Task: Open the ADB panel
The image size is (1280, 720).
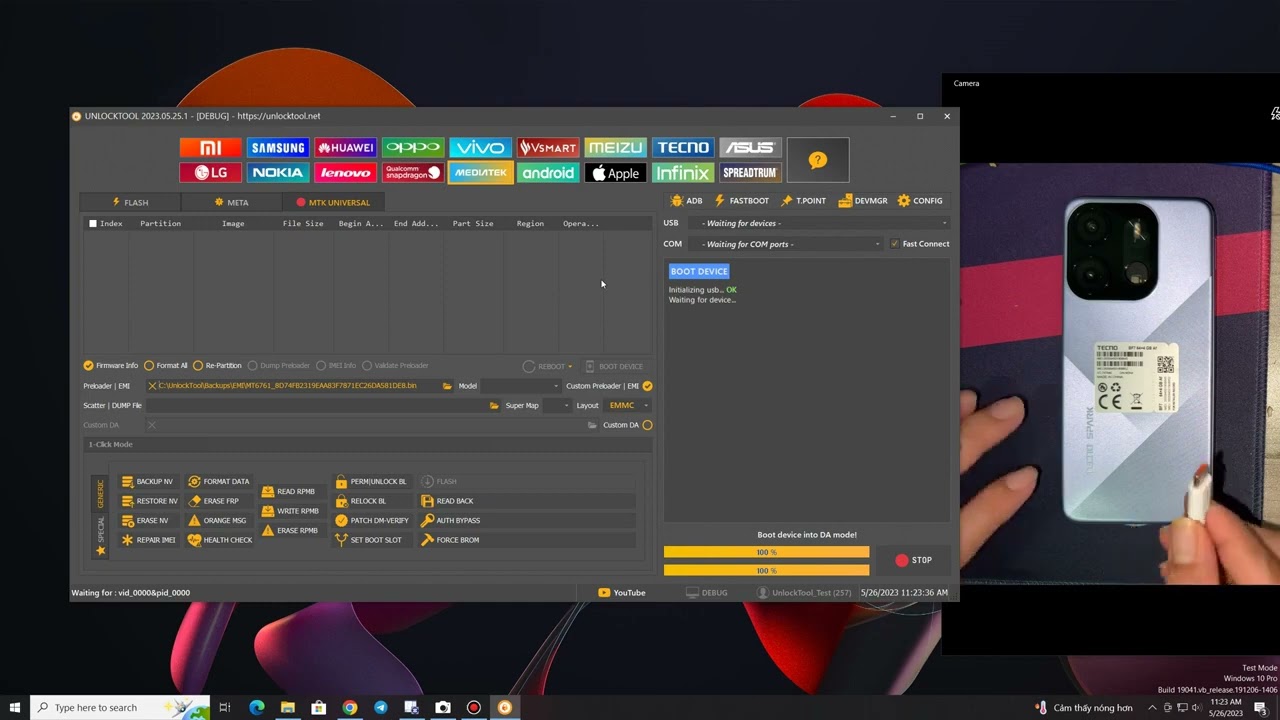Action: 686,201
